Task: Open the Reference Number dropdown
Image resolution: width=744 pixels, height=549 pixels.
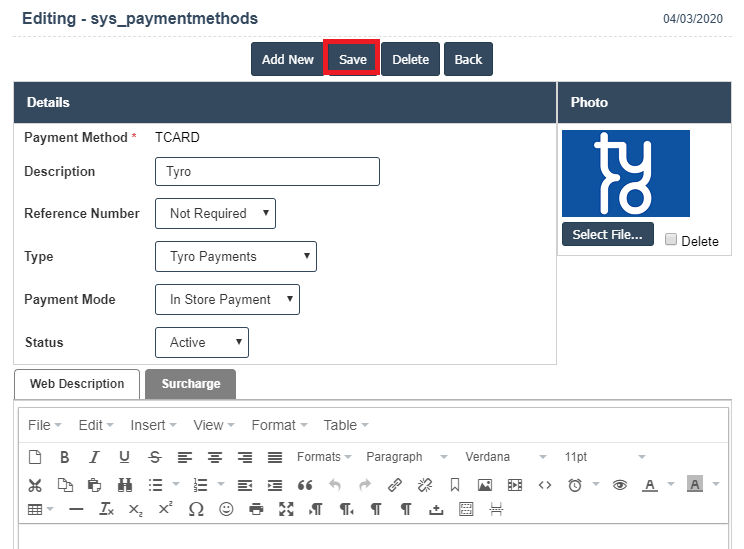Action: point(215,213)
